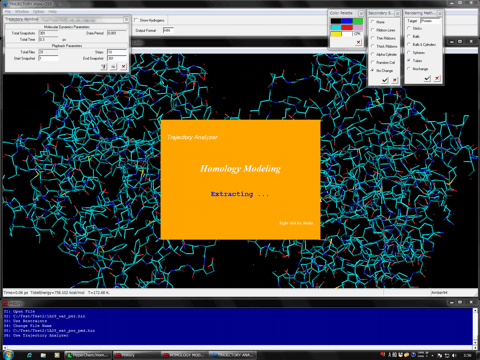Click the Target field in Rendering Method
Viewport: 480px width, 360px height.
tap(430, 21)
